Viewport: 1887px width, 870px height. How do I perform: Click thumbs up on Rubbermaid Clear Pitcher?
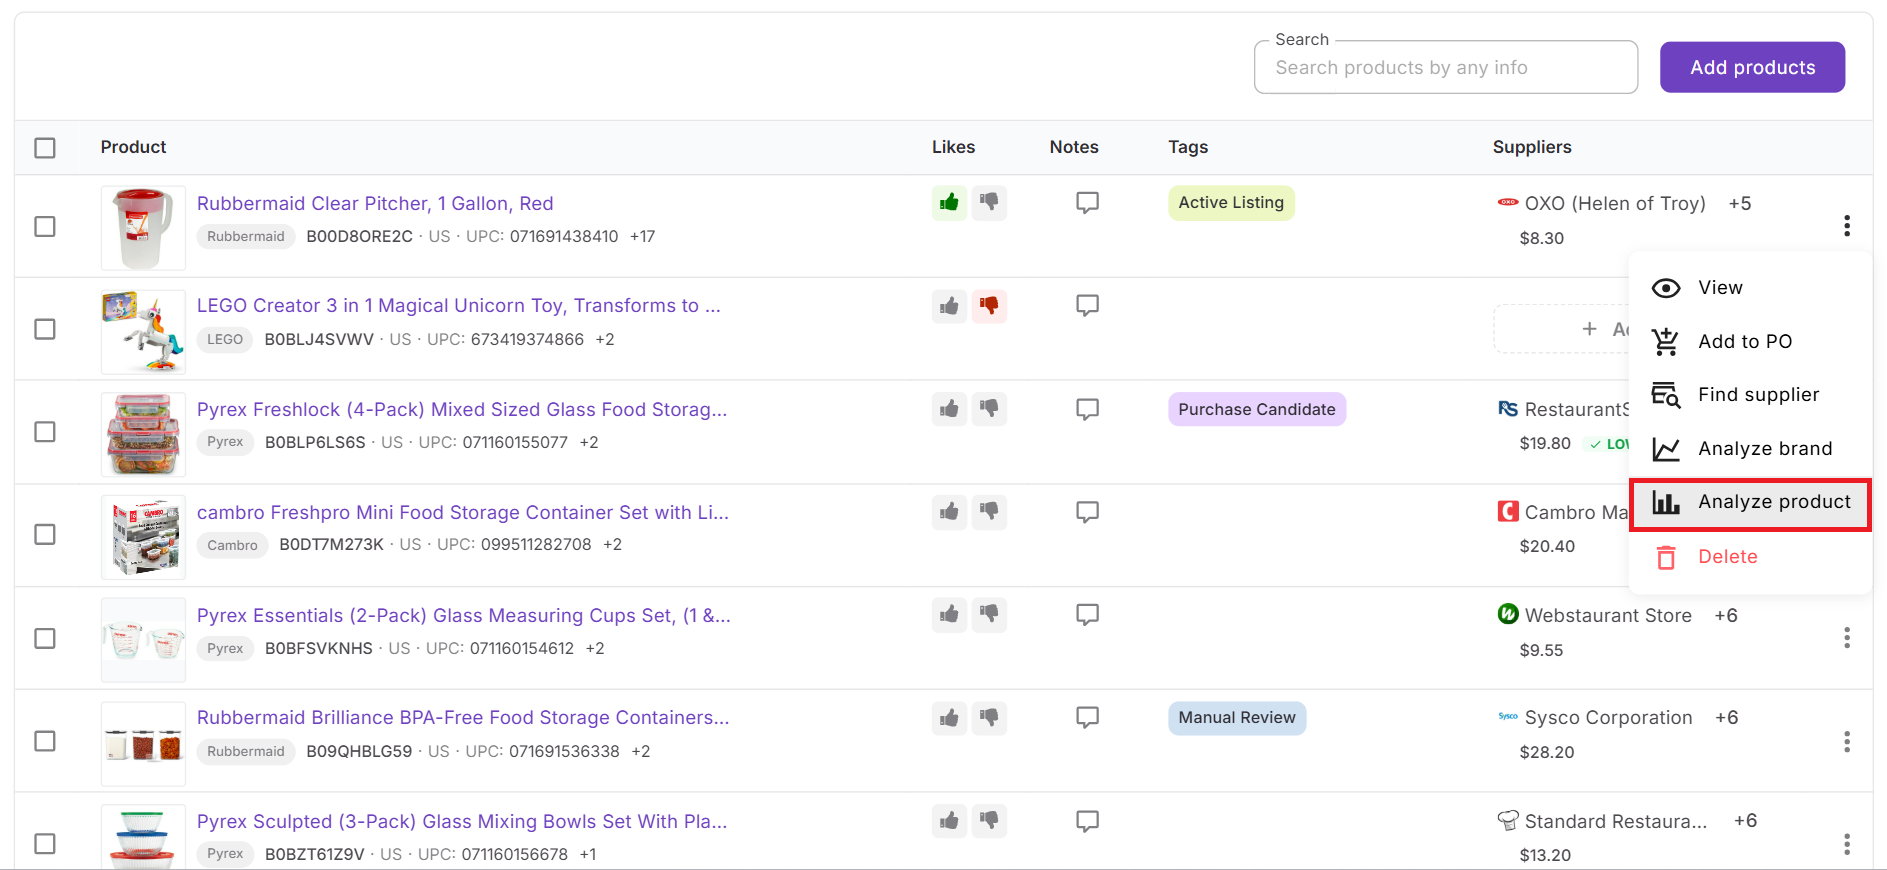tap(949, 203)
